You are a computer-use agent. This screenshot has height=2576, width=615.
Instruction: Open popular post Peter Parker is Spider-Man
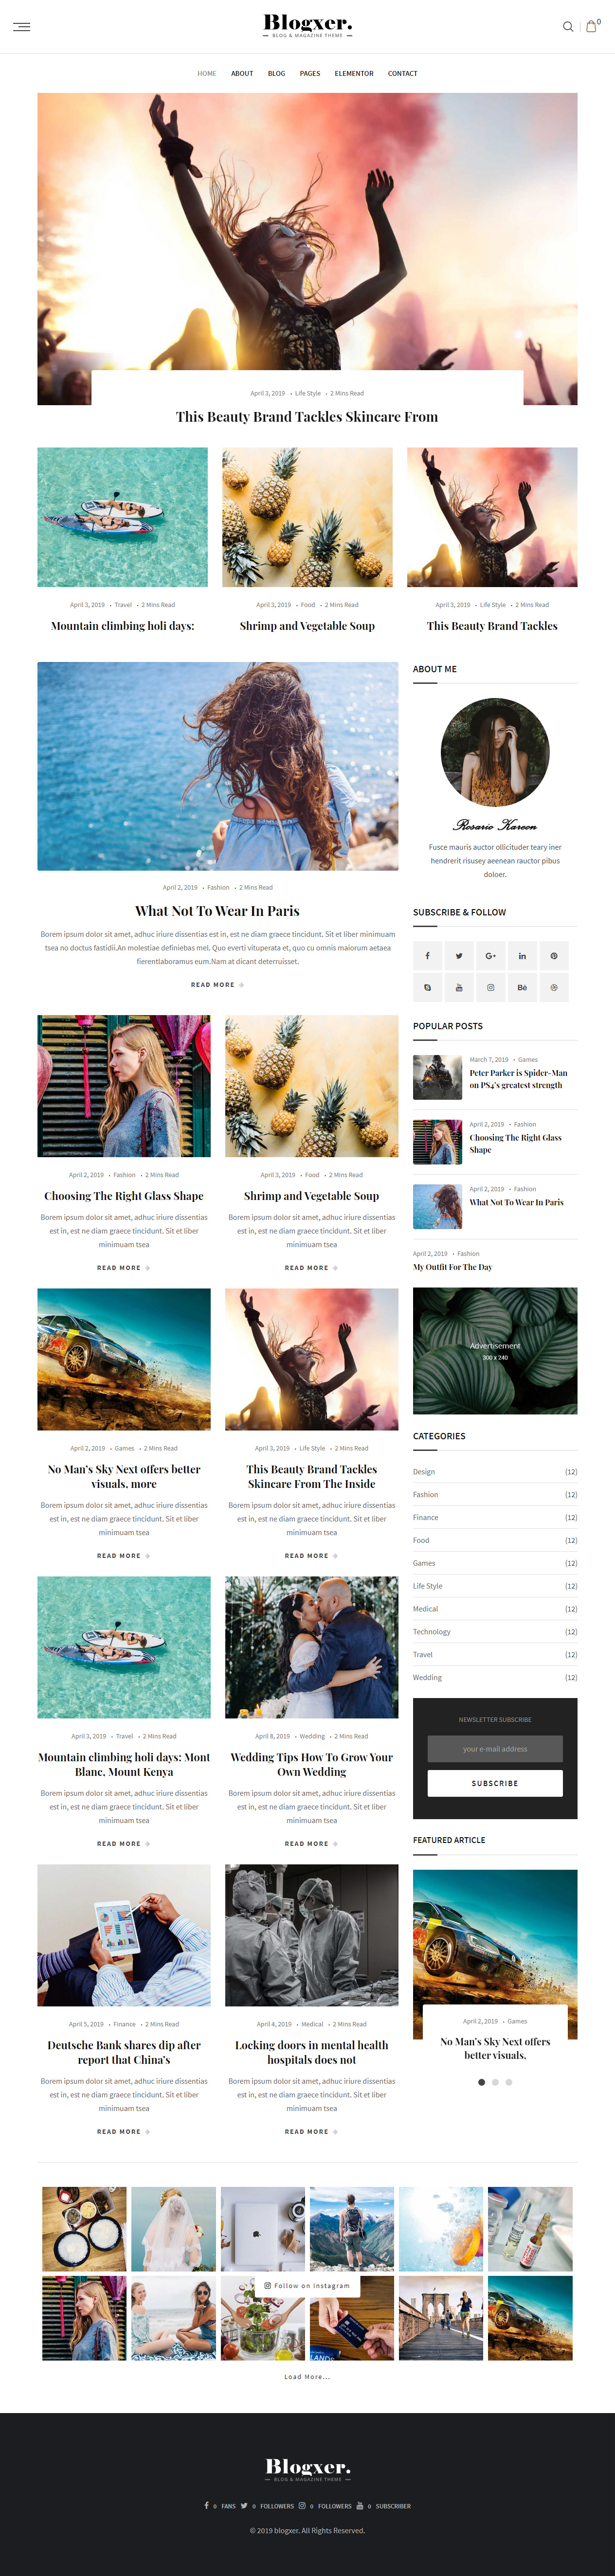tap(518, 1078)
